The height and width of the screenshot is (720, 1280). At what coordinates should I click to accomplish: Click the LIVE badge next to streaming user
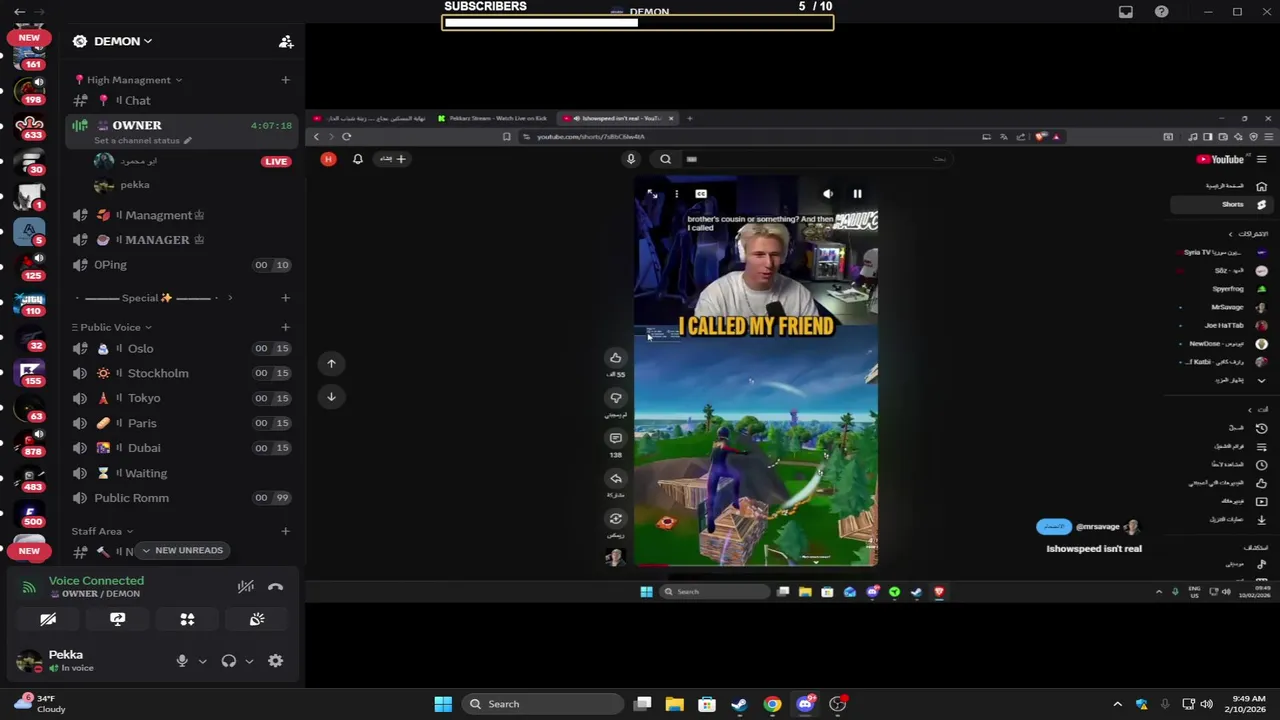[275, 161]
